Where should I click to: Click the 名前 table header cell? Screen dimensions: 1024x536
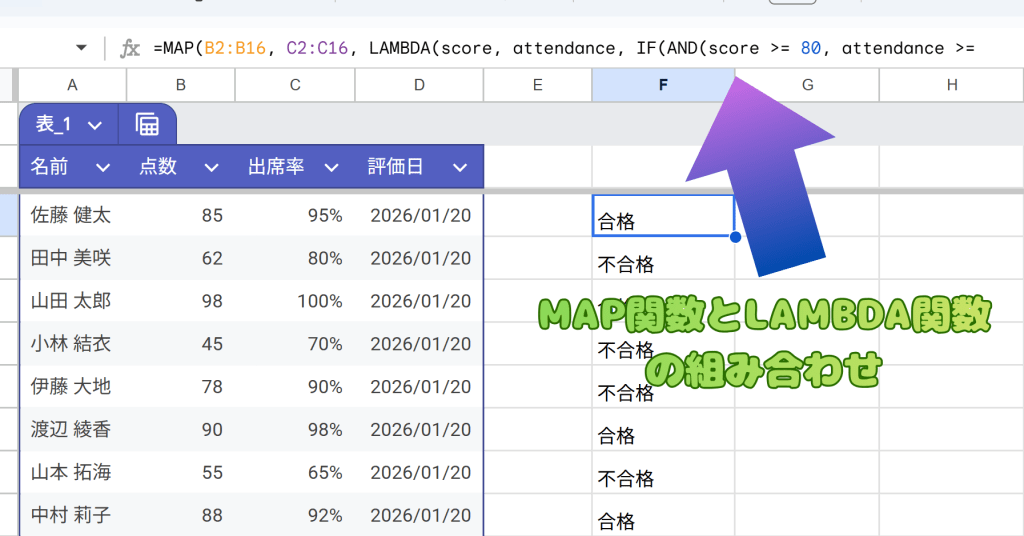pyautogui.click(x=72, y=167)
